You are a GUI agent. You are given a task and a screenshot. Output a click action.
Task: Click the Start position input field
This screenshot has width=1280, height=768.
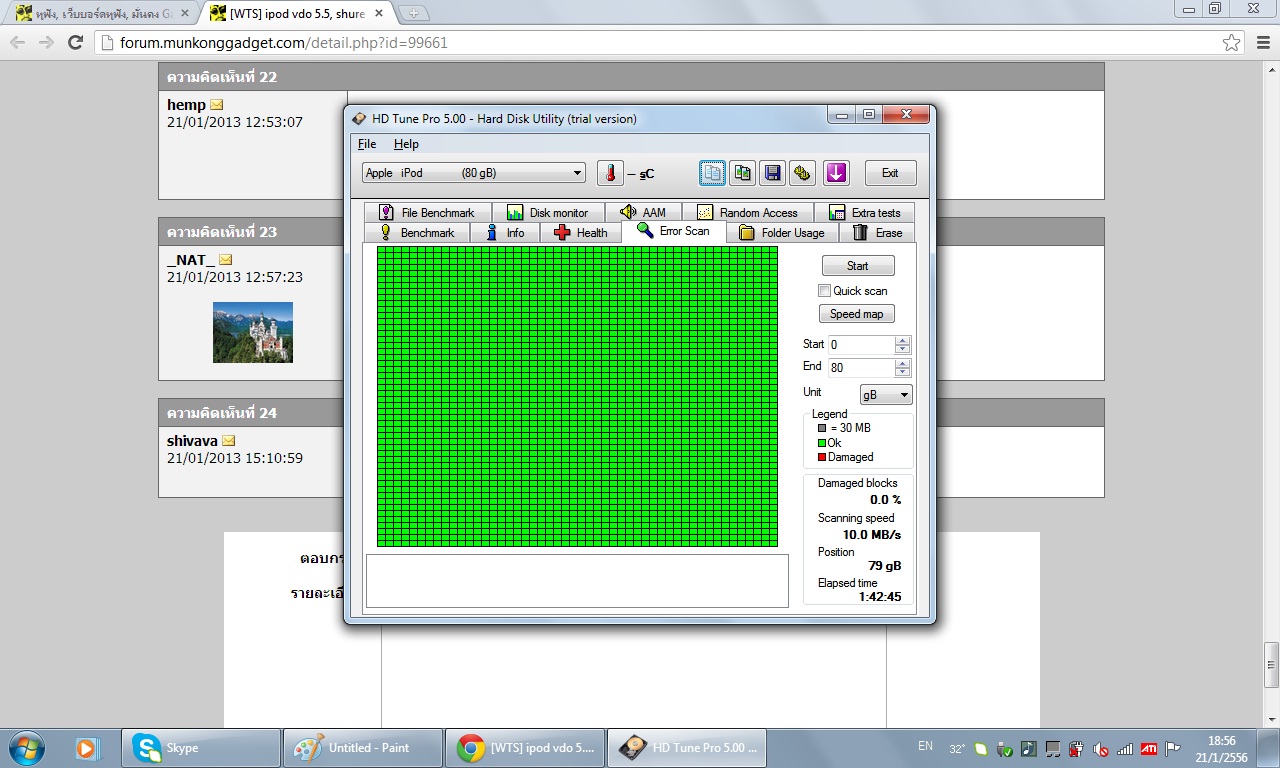(x=860, y=345)
